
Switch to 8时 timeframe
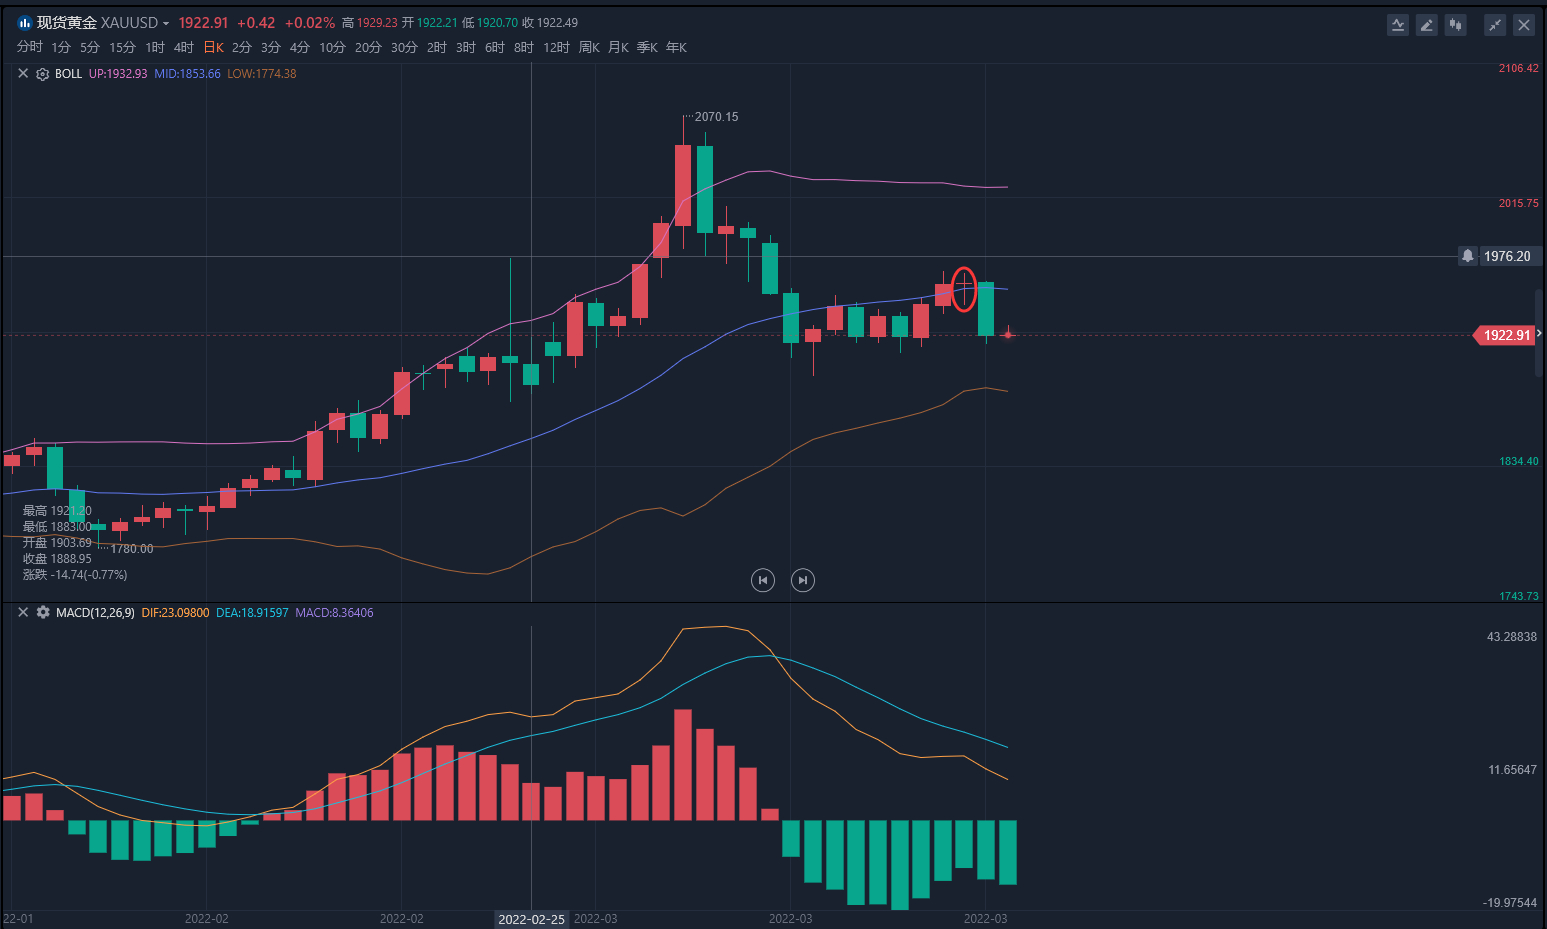[524, 47]
